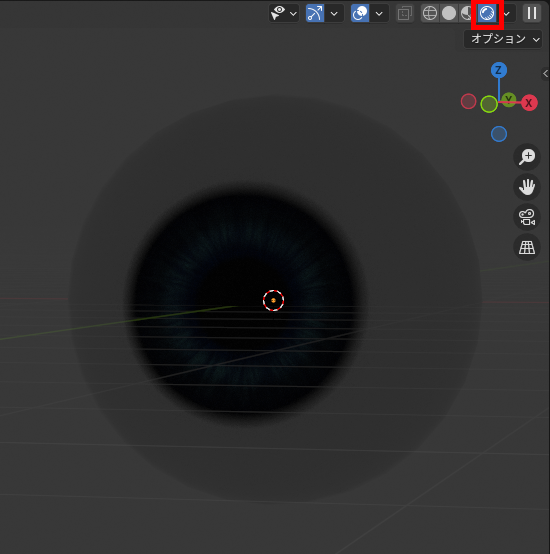The height and width of the screenshot is (554, 550).
Task: Switch perspective/orthographic with the grid icon
Action: (x=527, y=247)
